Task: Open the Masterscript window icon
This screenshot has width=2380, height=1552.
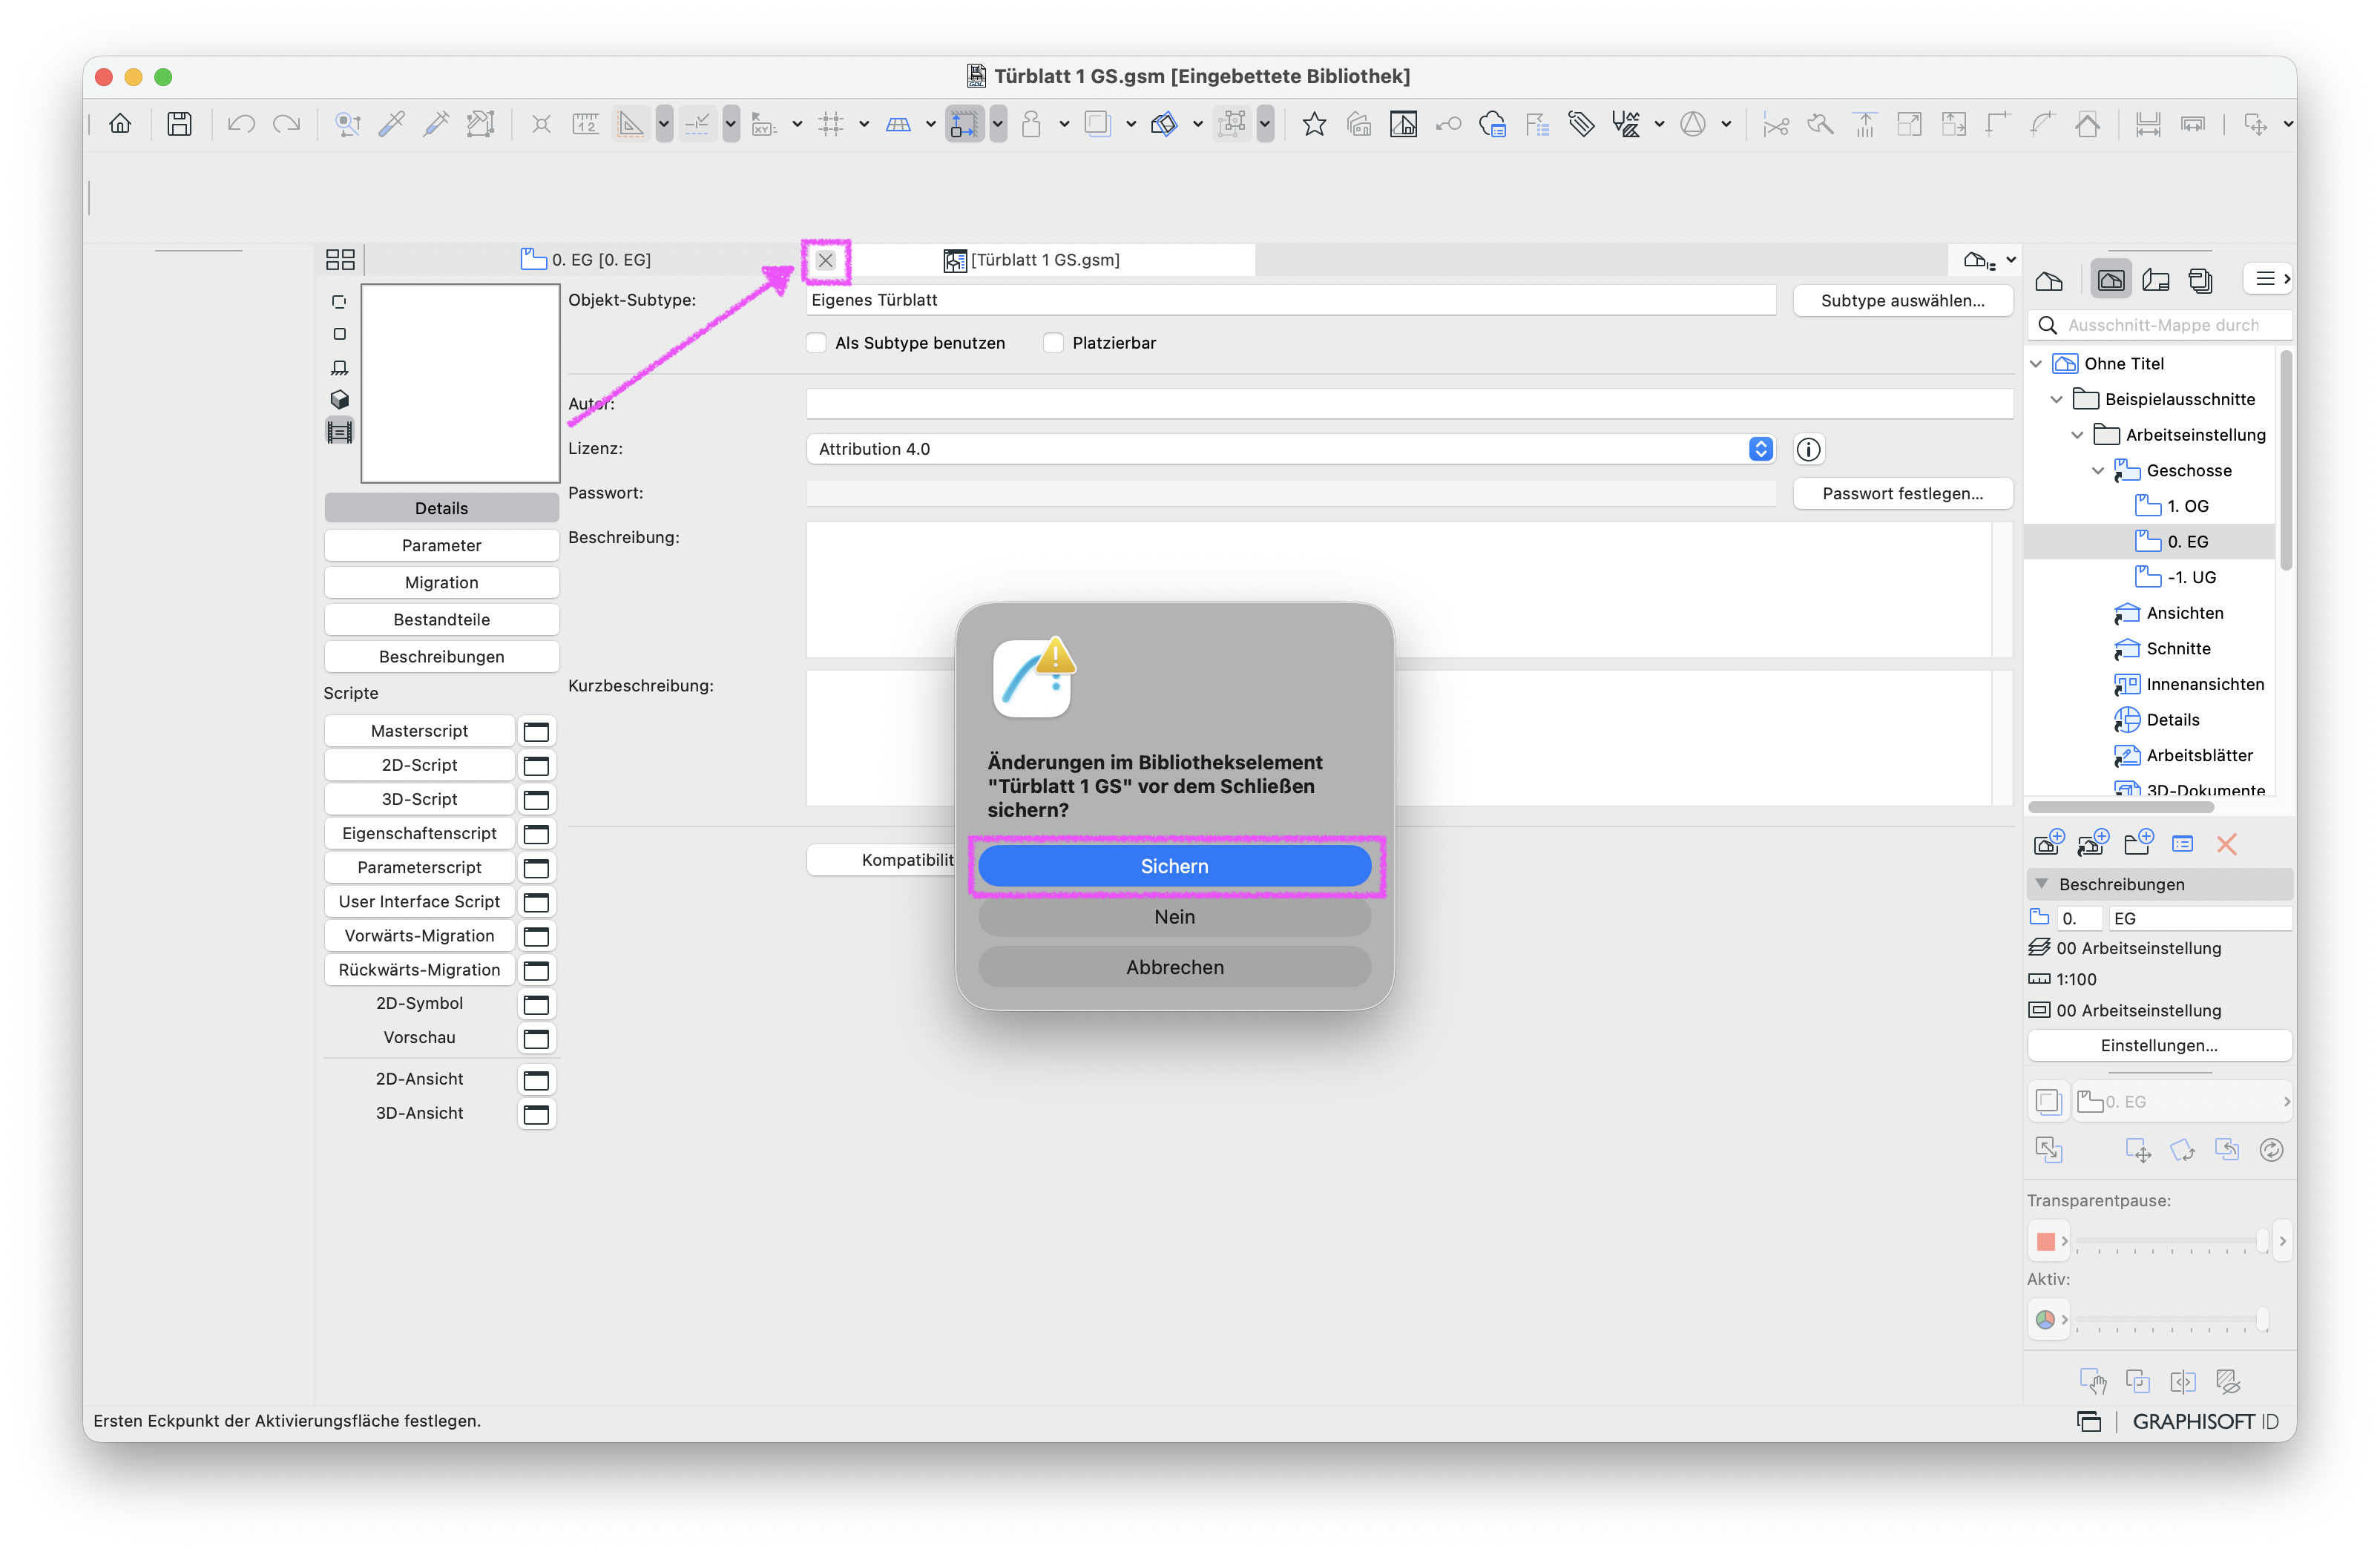Action: pos(537,732)
